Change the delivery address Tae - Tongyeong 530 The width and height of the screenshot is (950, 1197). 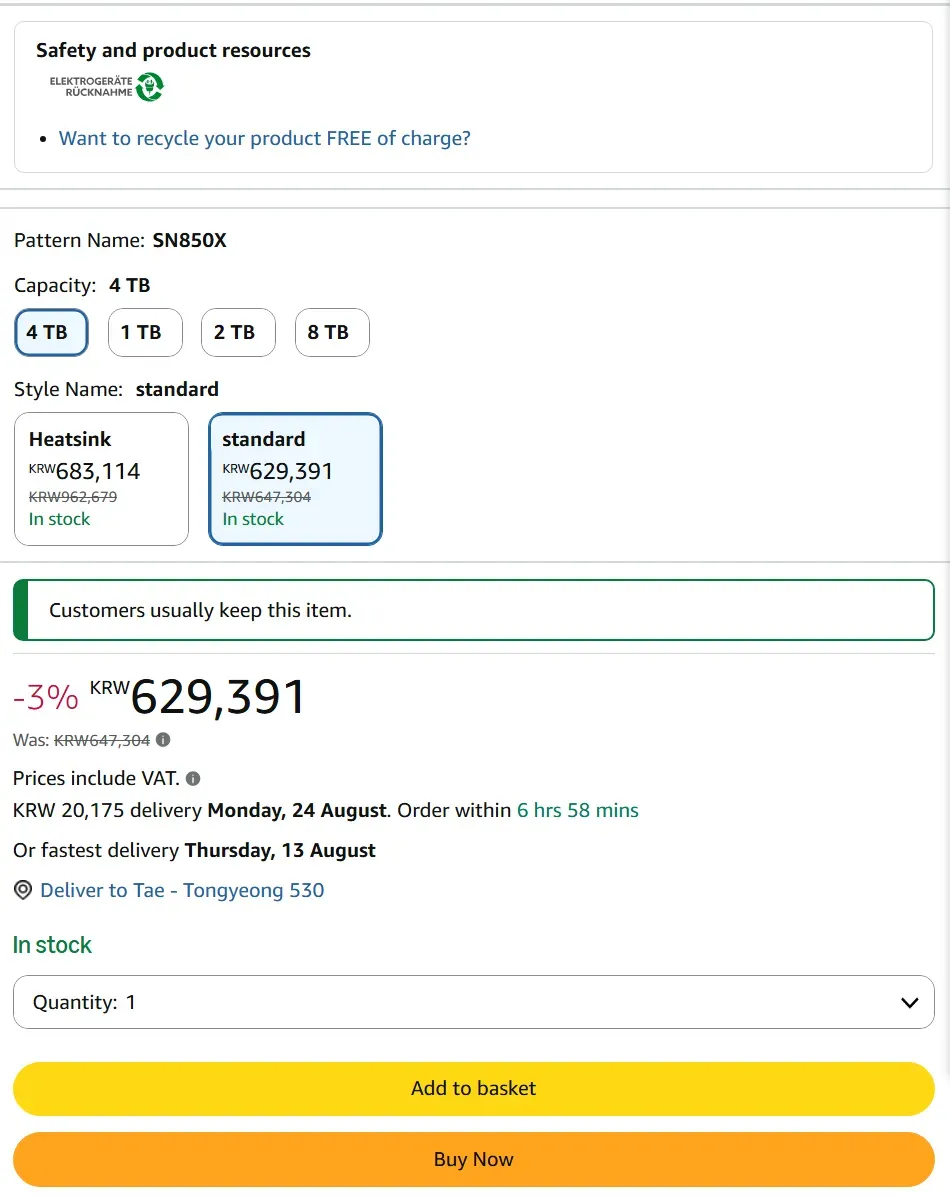pos(182,890)
